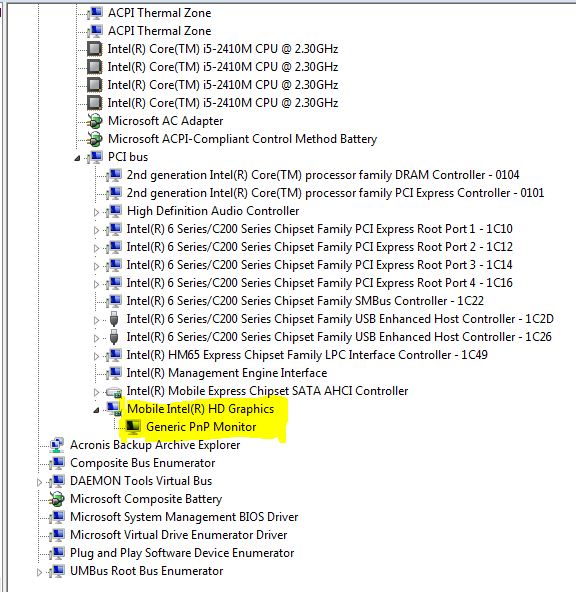Select third Intel Core i5-2410M CPU entry
The height and width of the screenshot is (592, 576).
click(223, 85)
